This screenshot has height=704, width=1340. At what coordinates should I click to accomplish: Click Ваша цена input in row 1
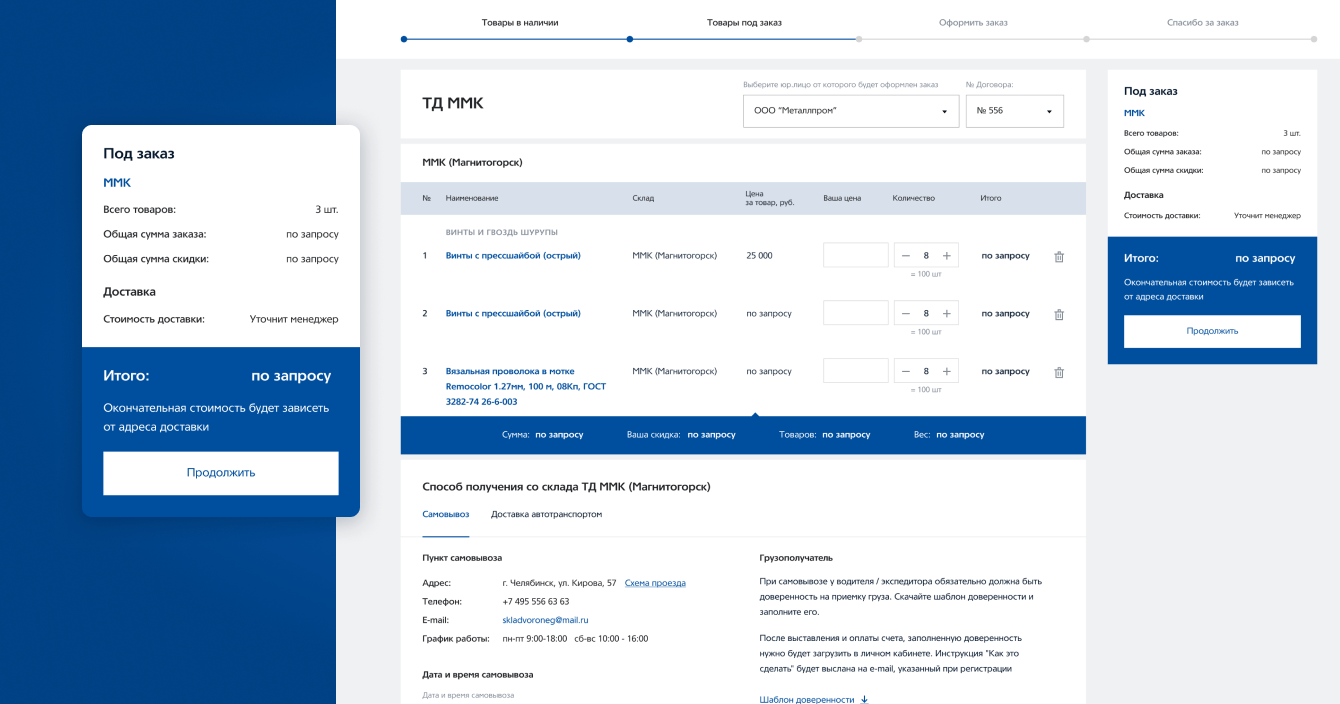856,255
